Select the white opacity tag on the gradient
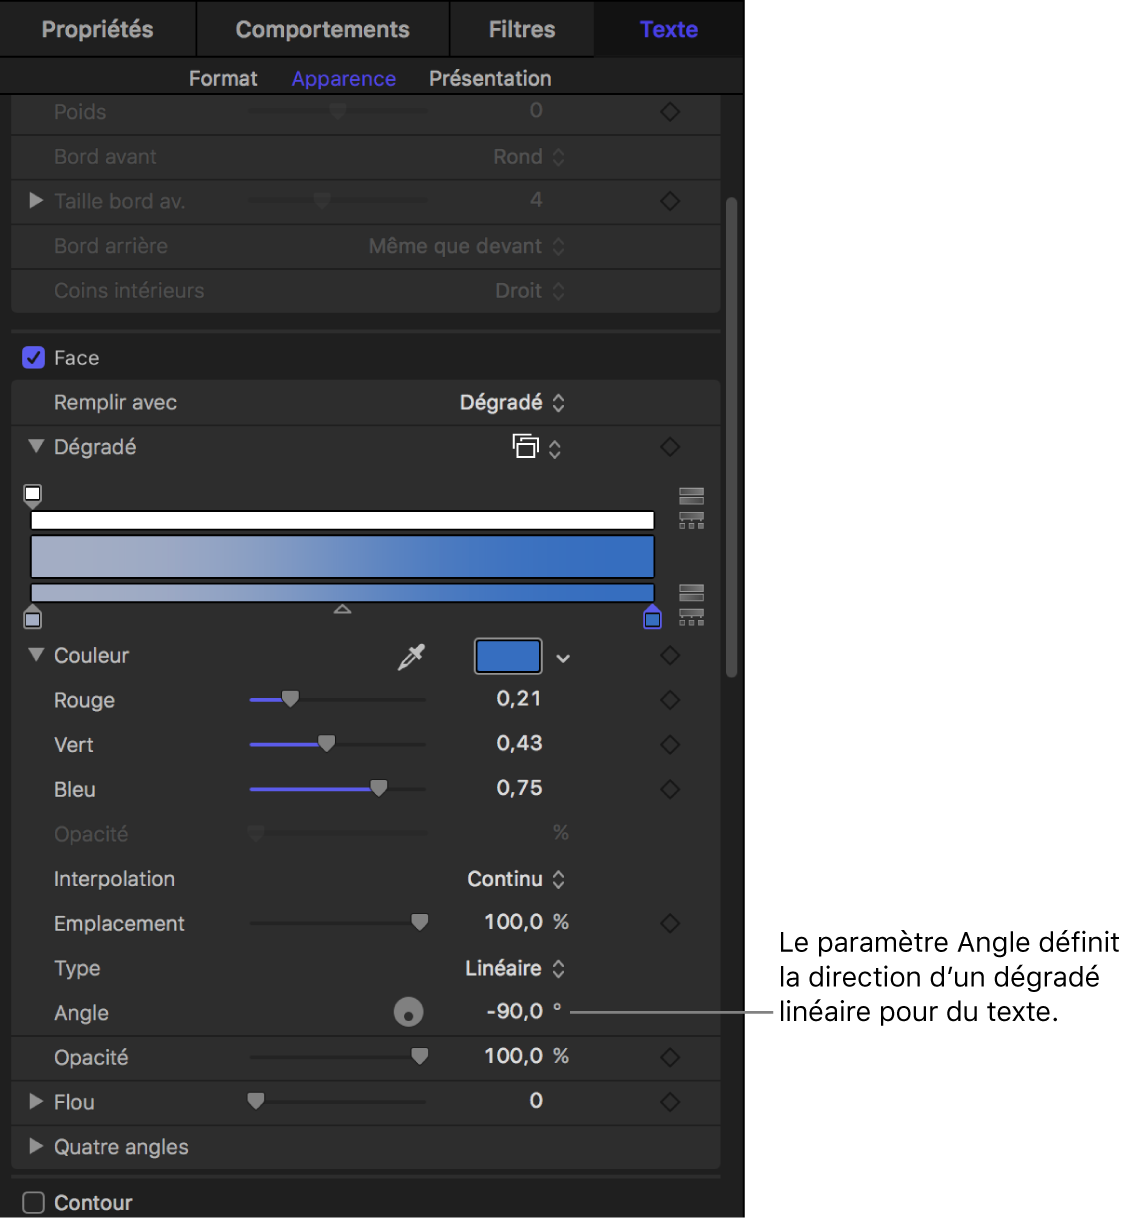 pos(33,495)
